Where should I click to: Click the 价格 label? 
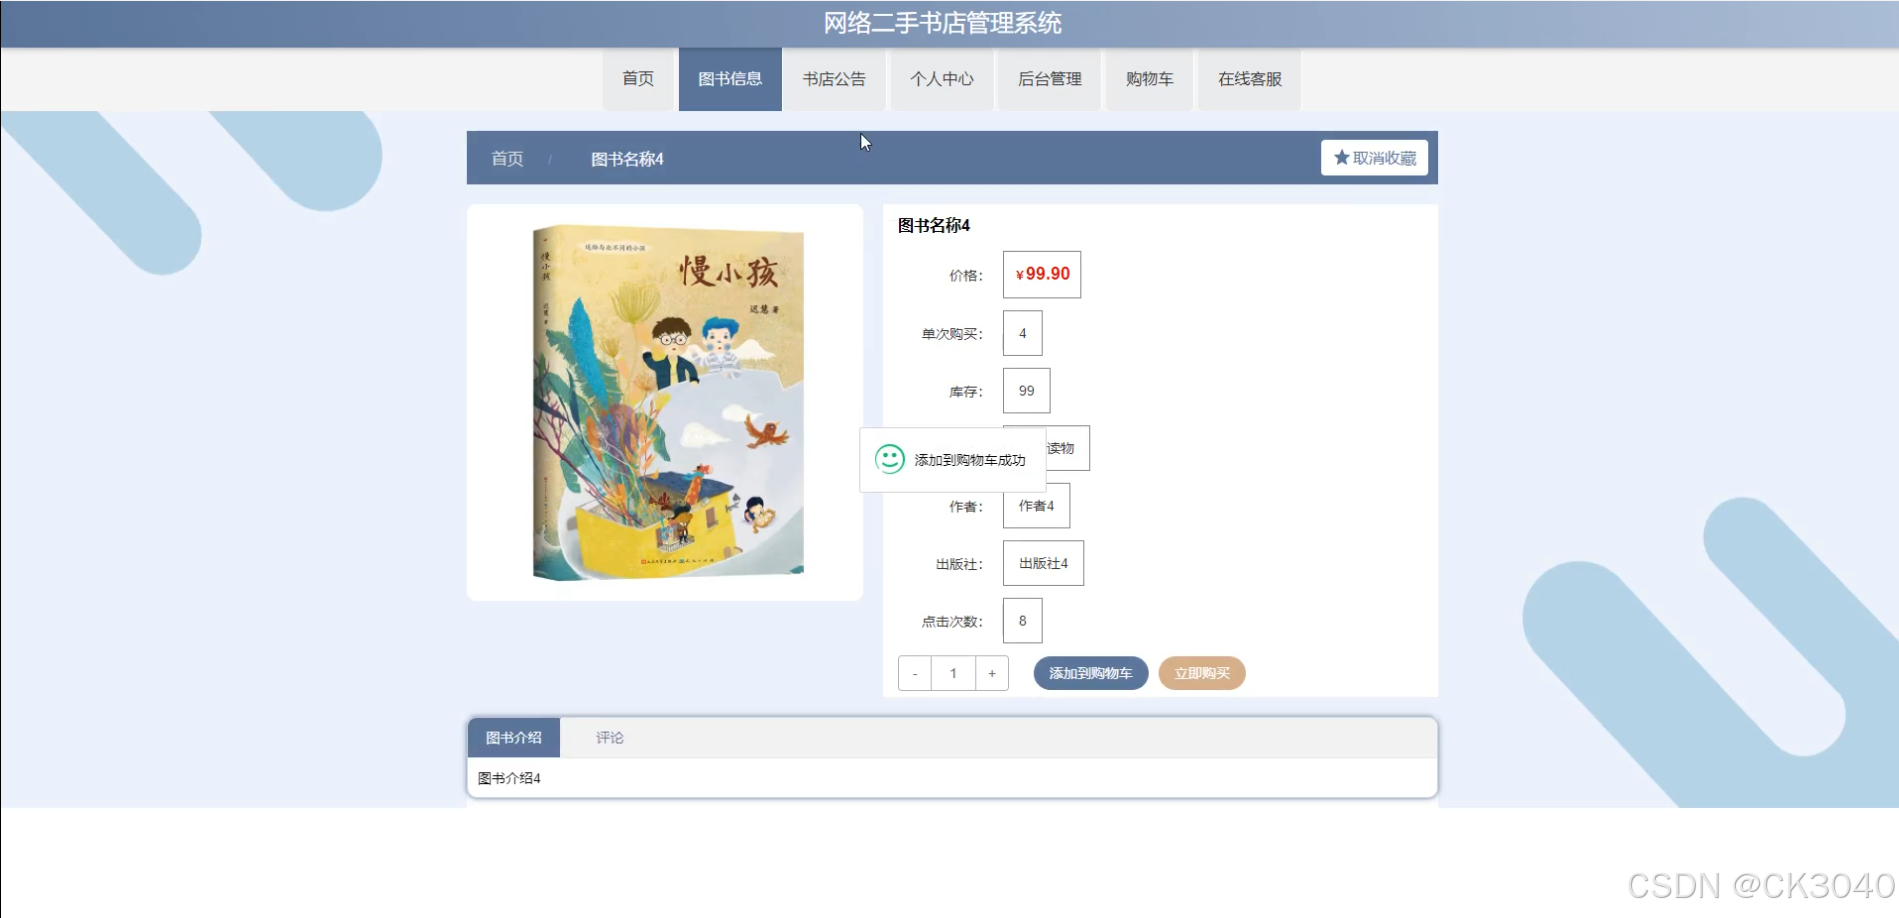966,276
